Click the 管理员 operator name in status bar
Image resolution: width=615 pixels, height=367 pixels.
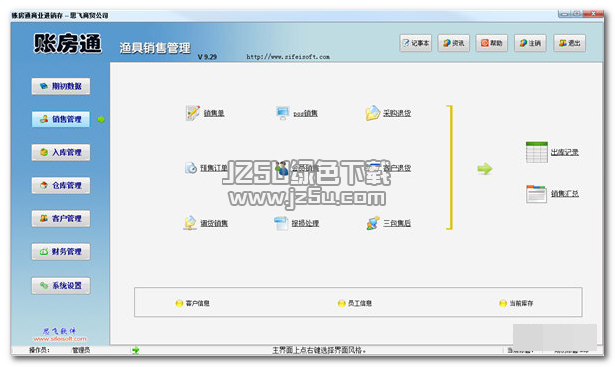[x=81, y=350]
